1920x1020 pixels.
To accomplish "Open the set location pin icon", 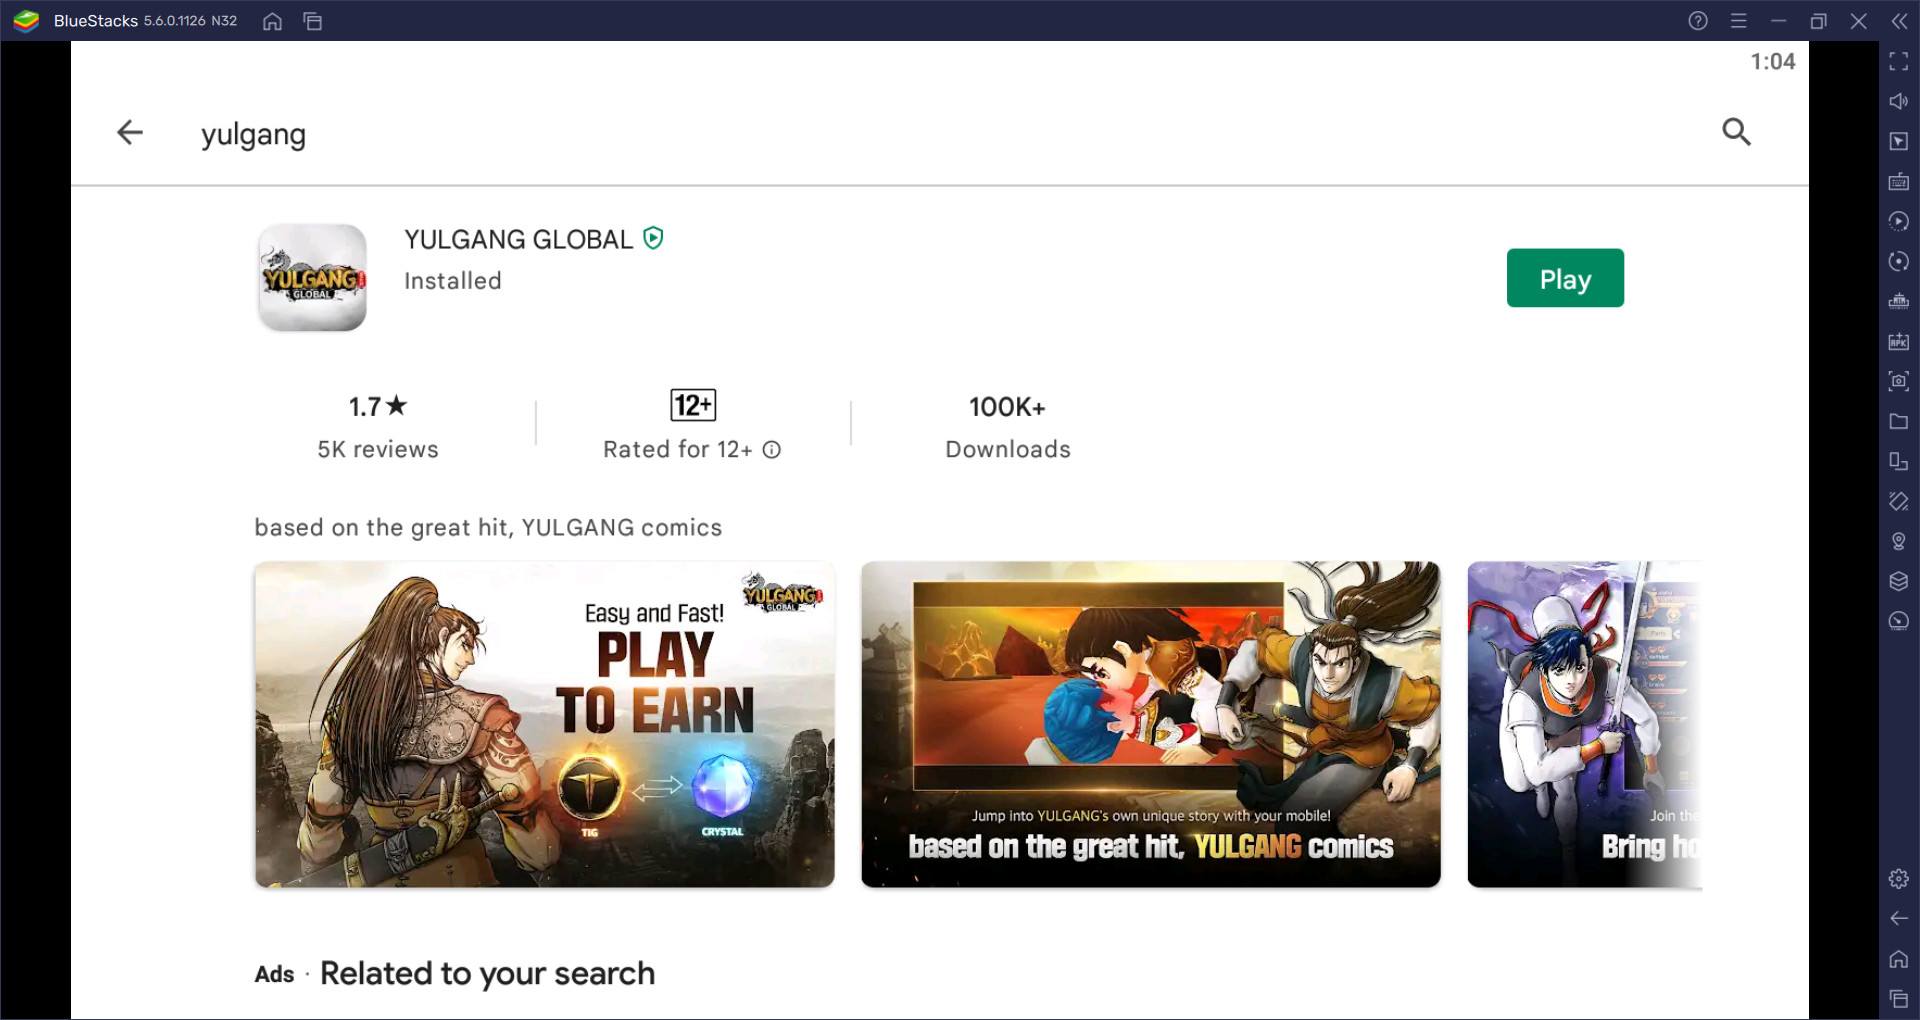I will click(x=1898, y=541).
